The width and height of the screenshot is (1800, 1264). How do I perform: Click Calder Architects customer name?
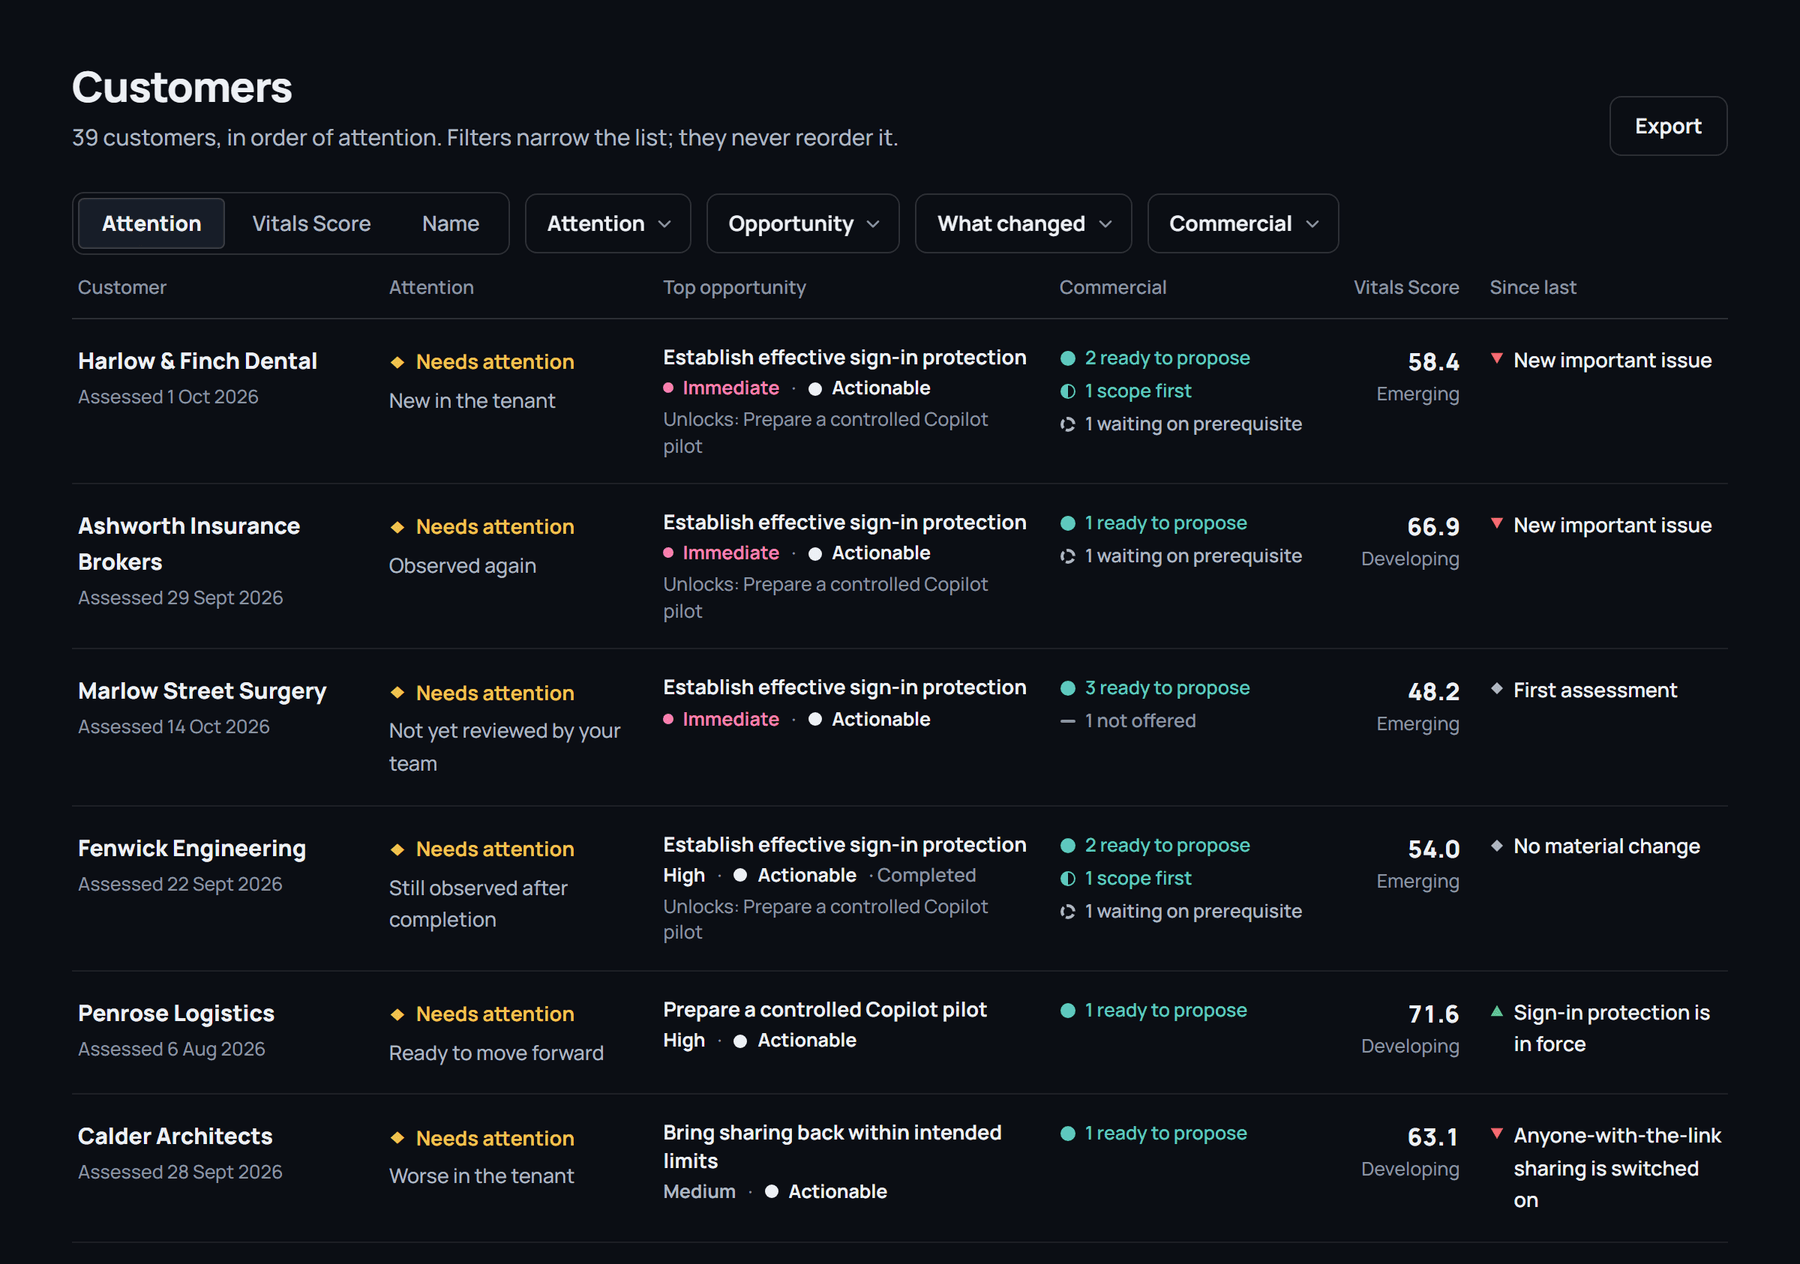(175, 1136)
